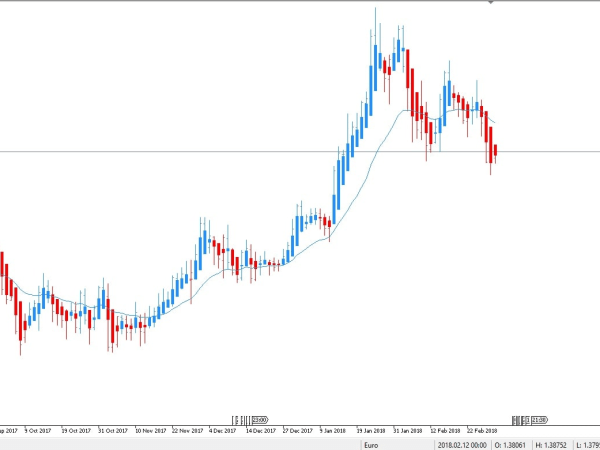Click the 10 Nov 2017 date label
Viewport: 600px width, 450px height.
click(x=150, y=431)
